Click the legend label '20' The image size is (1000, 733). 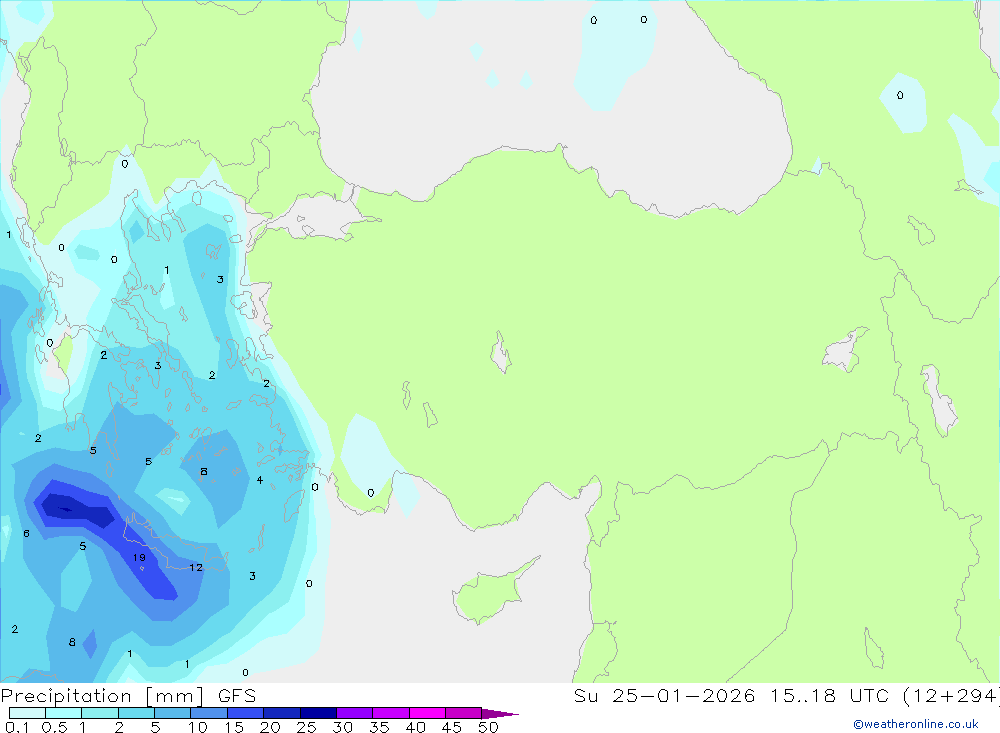point(270,727)
